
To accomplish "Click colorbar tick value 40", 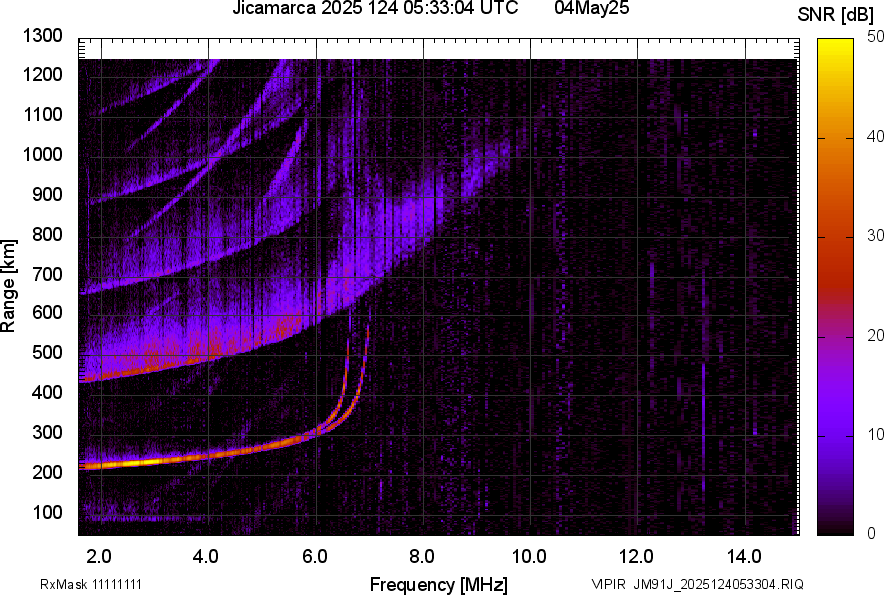I will pos(876,136).
